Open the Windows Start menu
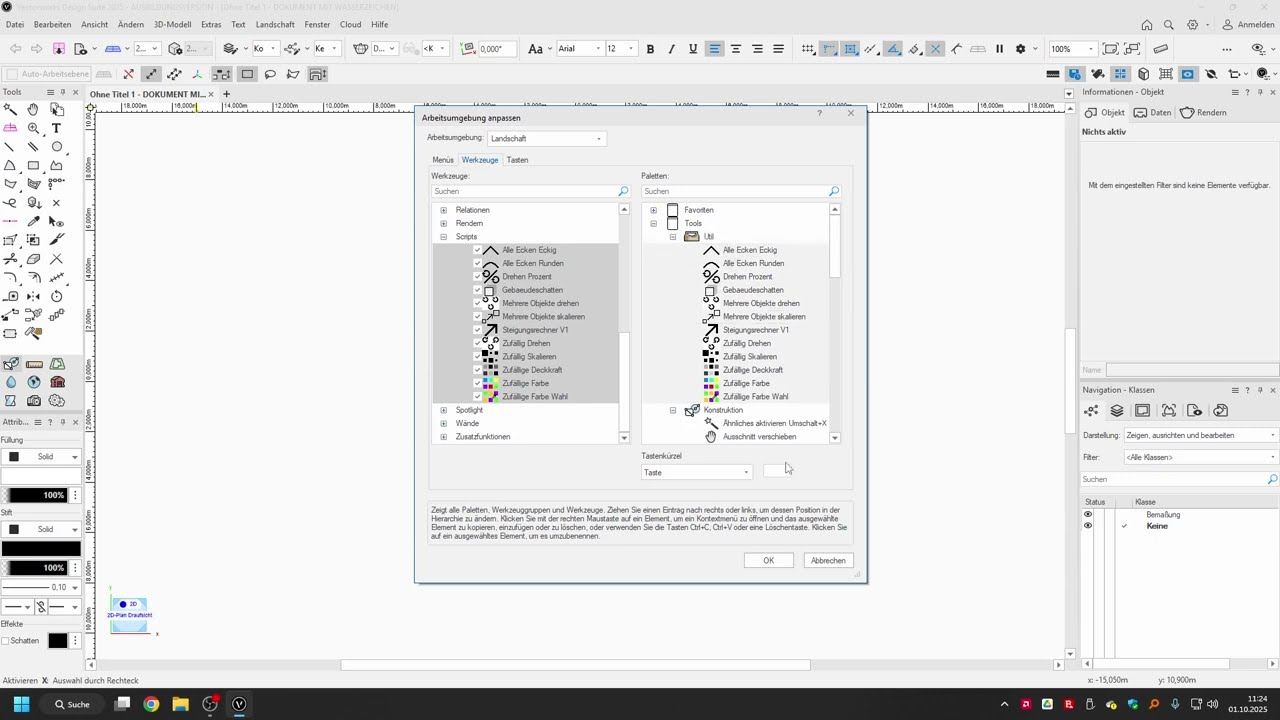 21,704
